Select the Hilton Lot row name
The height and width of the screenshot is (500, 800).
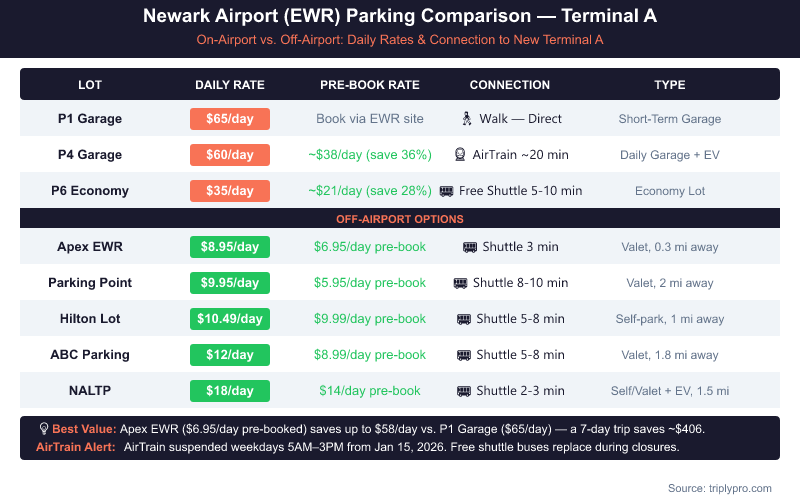click(90, 319)
